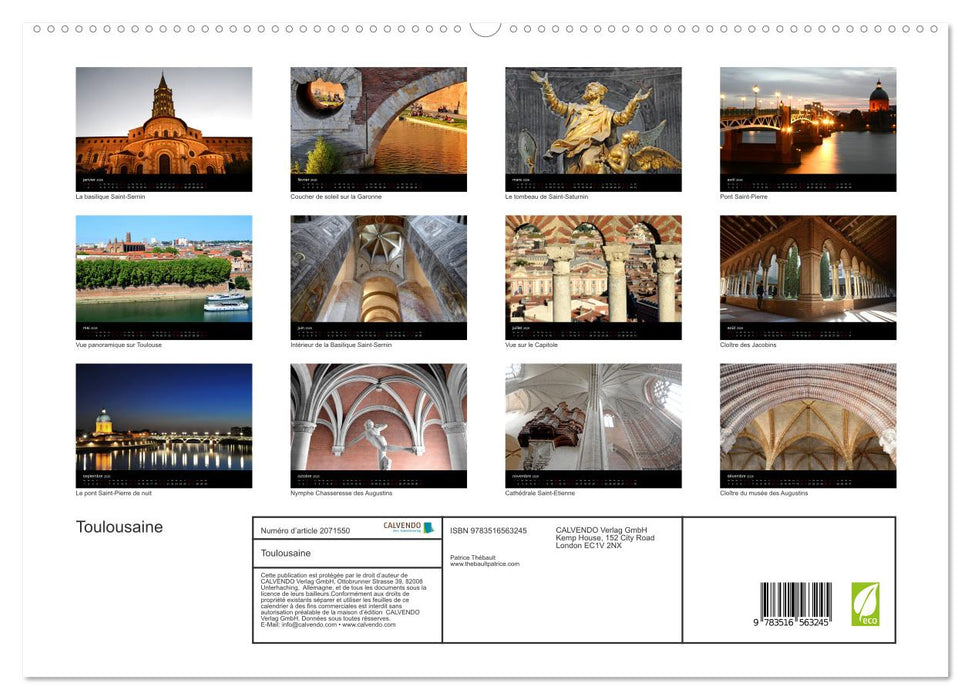Expand the Numéro d'article 2071550 row

click(306, 530)
